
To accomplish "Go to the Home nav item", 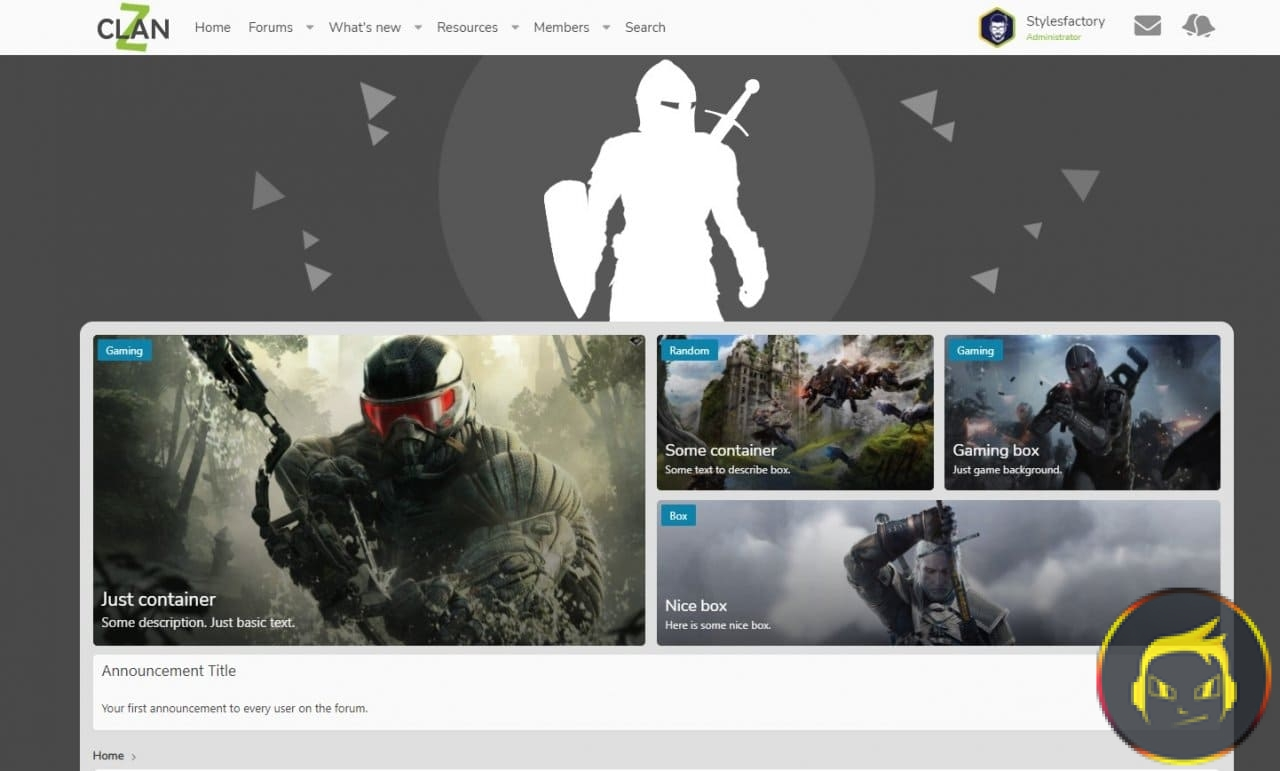I will tap(213, 27).
